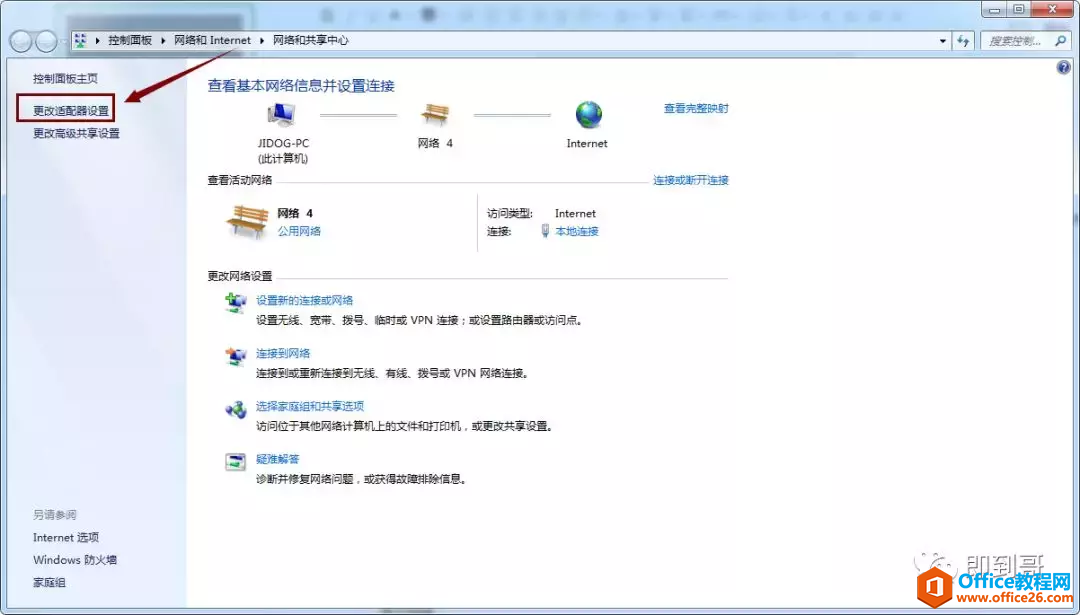Screen dimensions: 1080x615
Task: Click the Internet globe icon
Action: [x=588, y=115]
